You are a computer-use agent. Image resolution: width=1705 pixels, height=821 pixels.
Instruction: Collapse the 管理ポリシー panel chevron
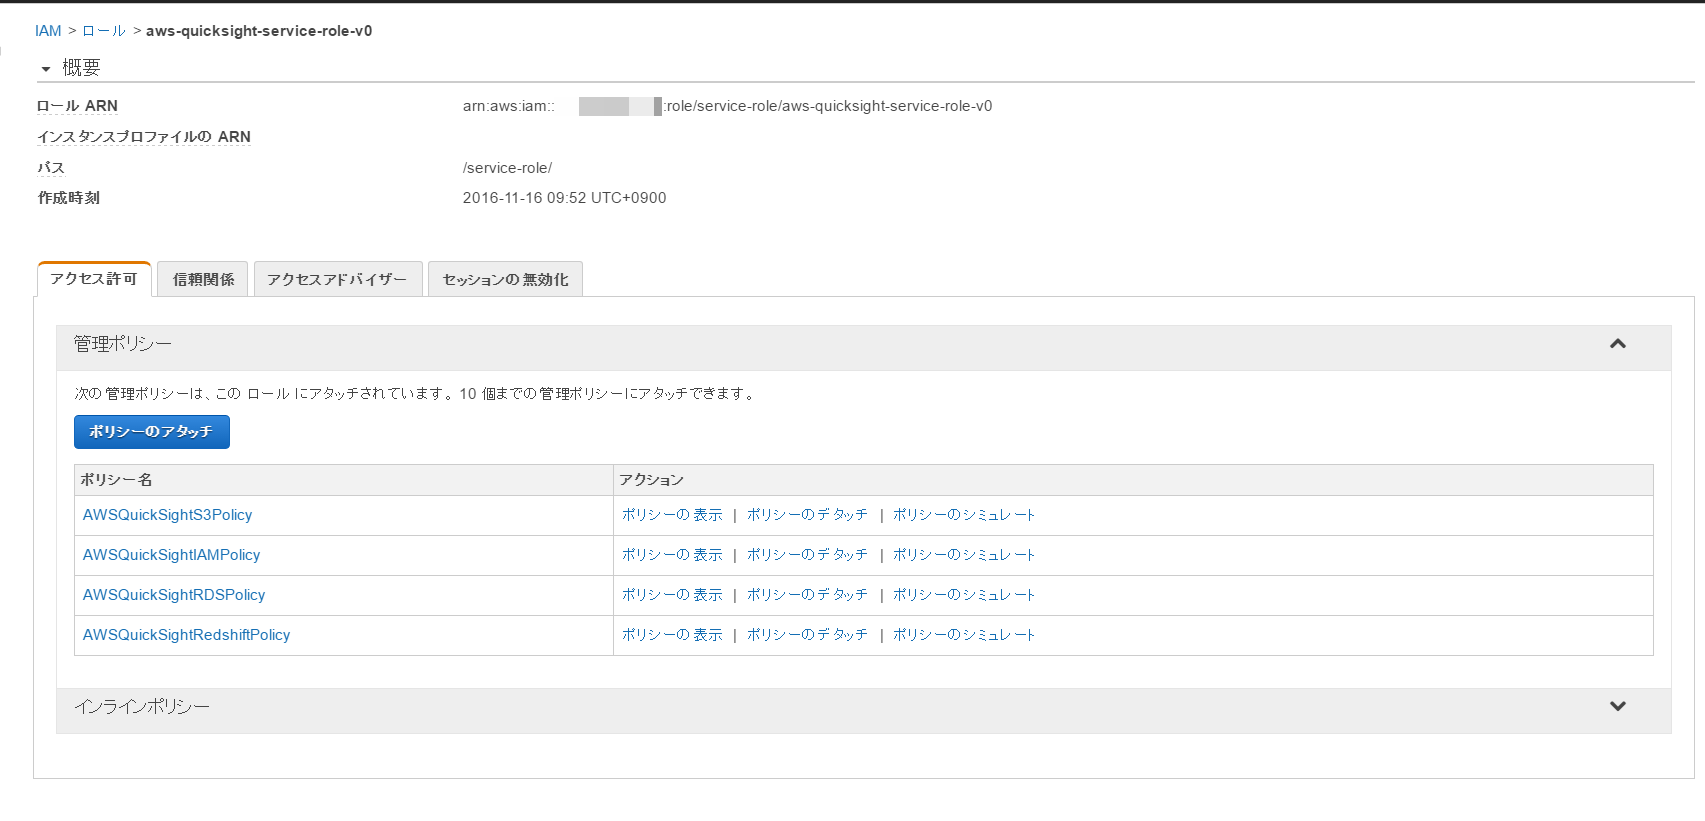1617,344
